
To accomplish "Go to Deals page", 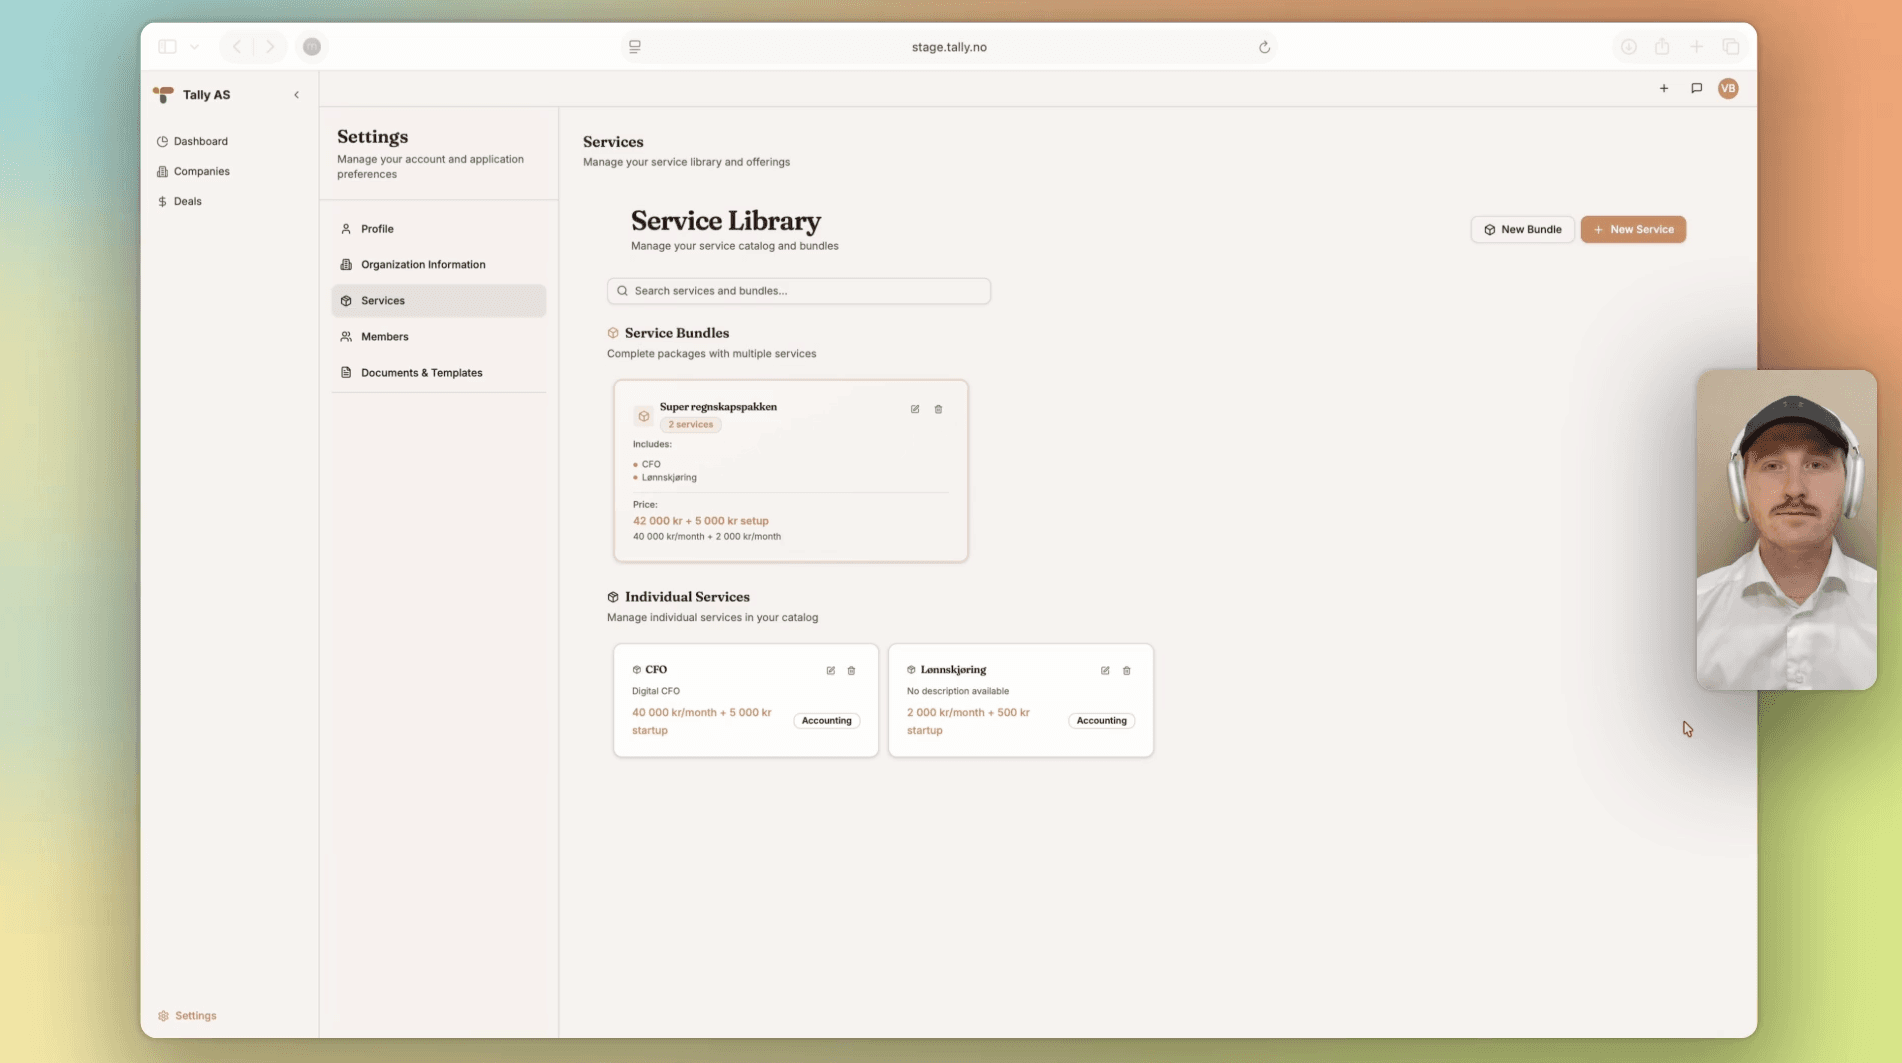I will [180, 201].
